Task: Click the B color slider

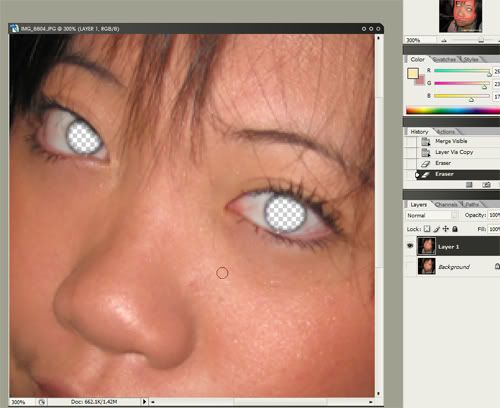Action: click(462, 96)
